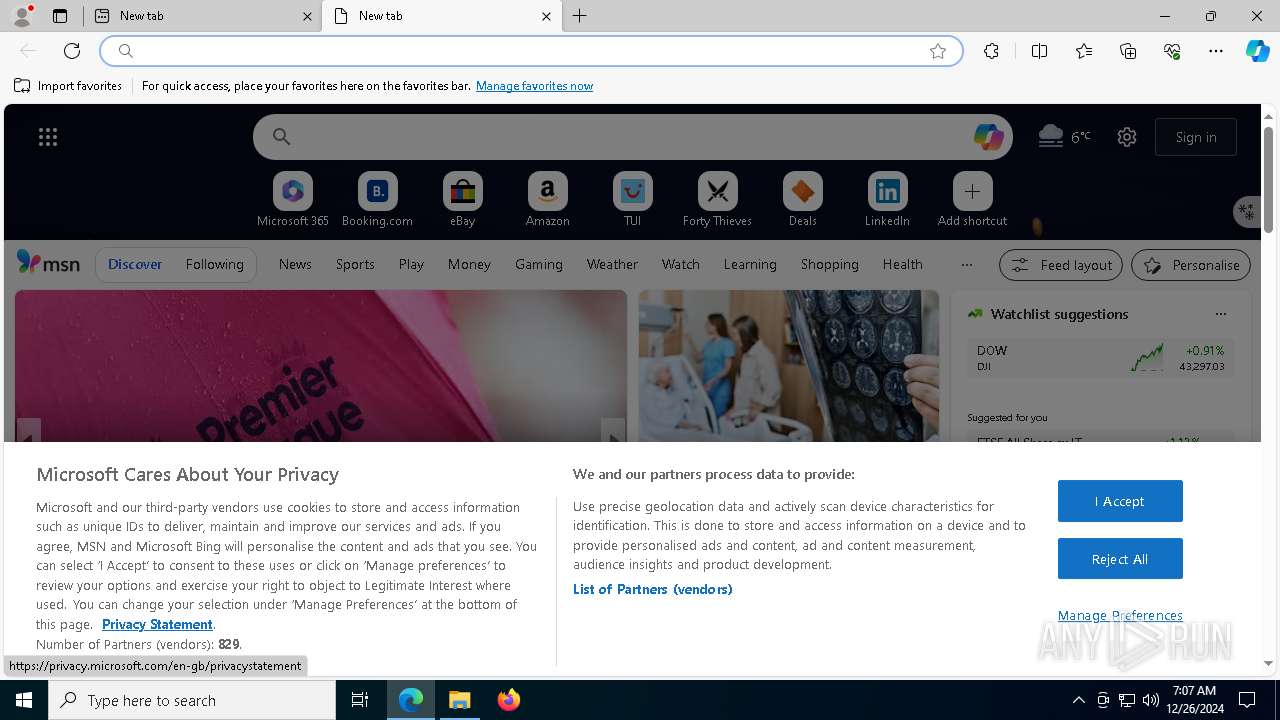
Task: Open Manage Preferences link
Action: (1120, 615)
